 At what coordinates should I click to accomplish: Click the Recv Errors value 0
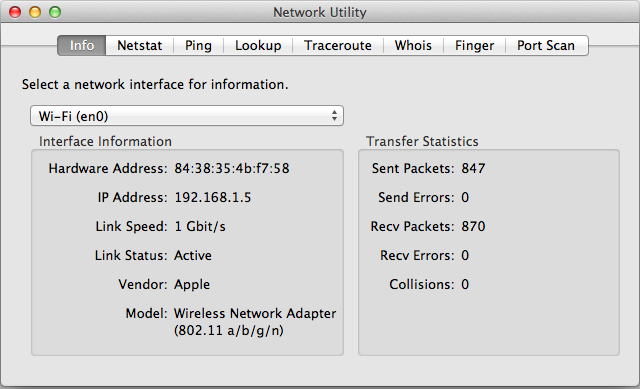pyautogui.click(x=465, y=255)
